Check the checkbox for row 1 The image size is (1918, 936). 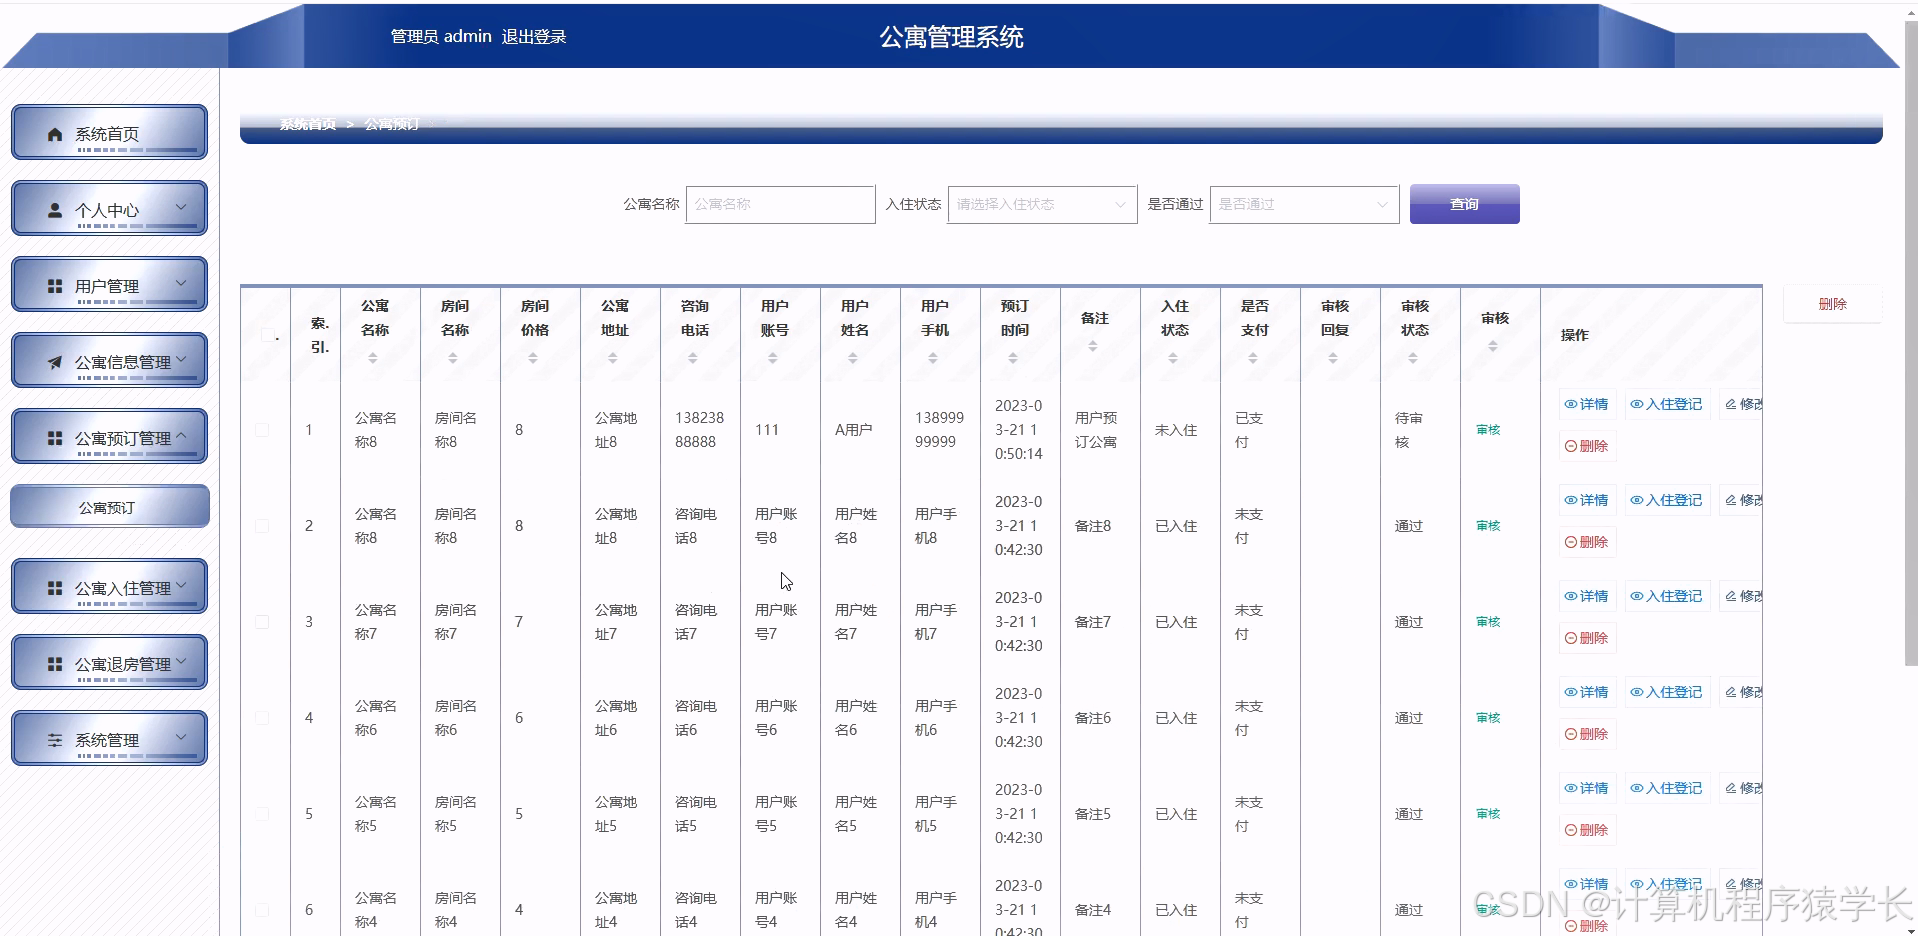click(263, 429)
